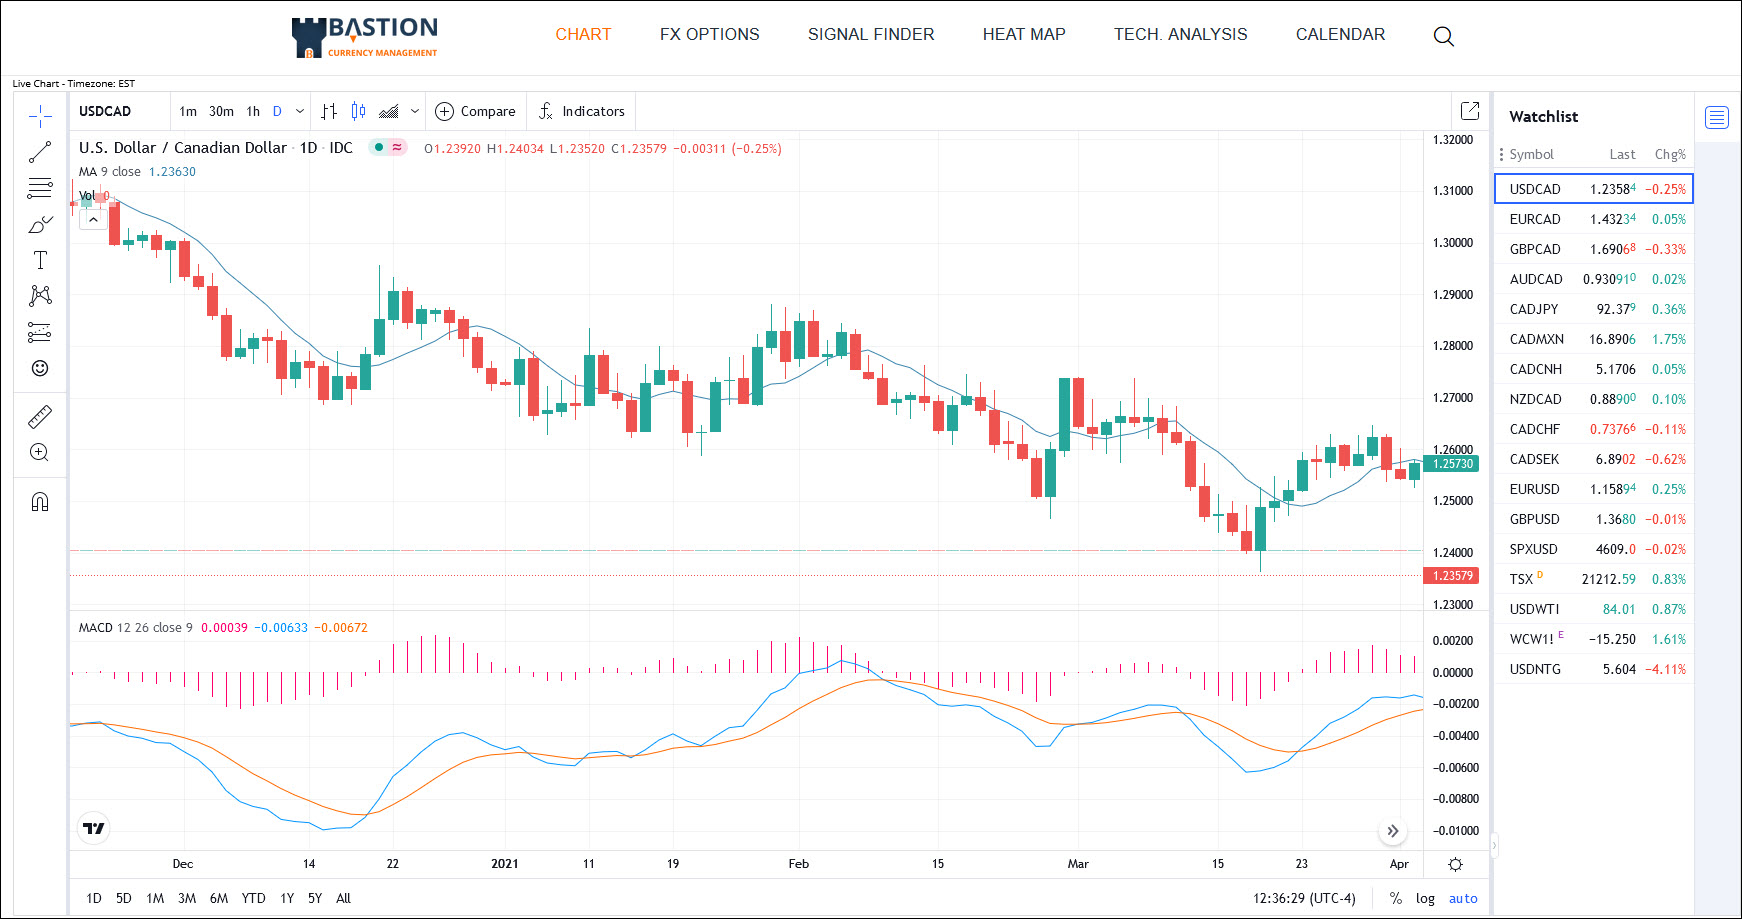The image size is (1742, 919).
Task: Open the site search magnifier
Action: [1443, 36]
